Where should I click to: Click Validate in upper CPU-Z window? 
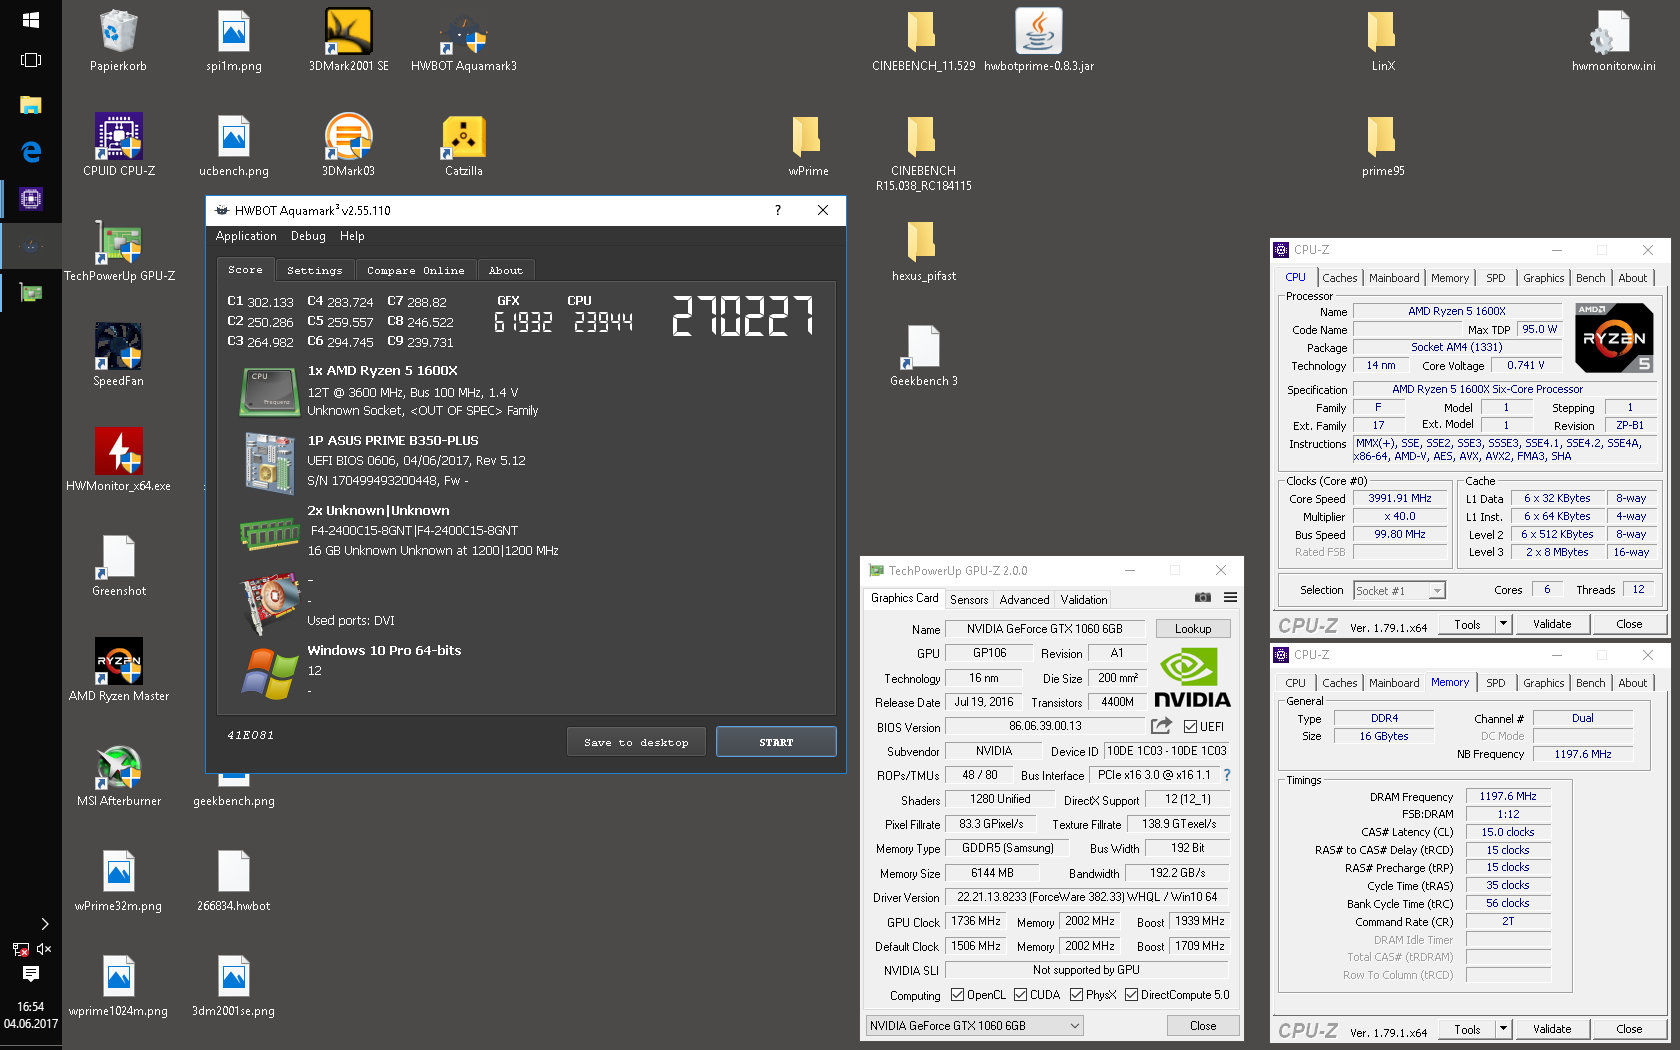[x=1552, y=624]
